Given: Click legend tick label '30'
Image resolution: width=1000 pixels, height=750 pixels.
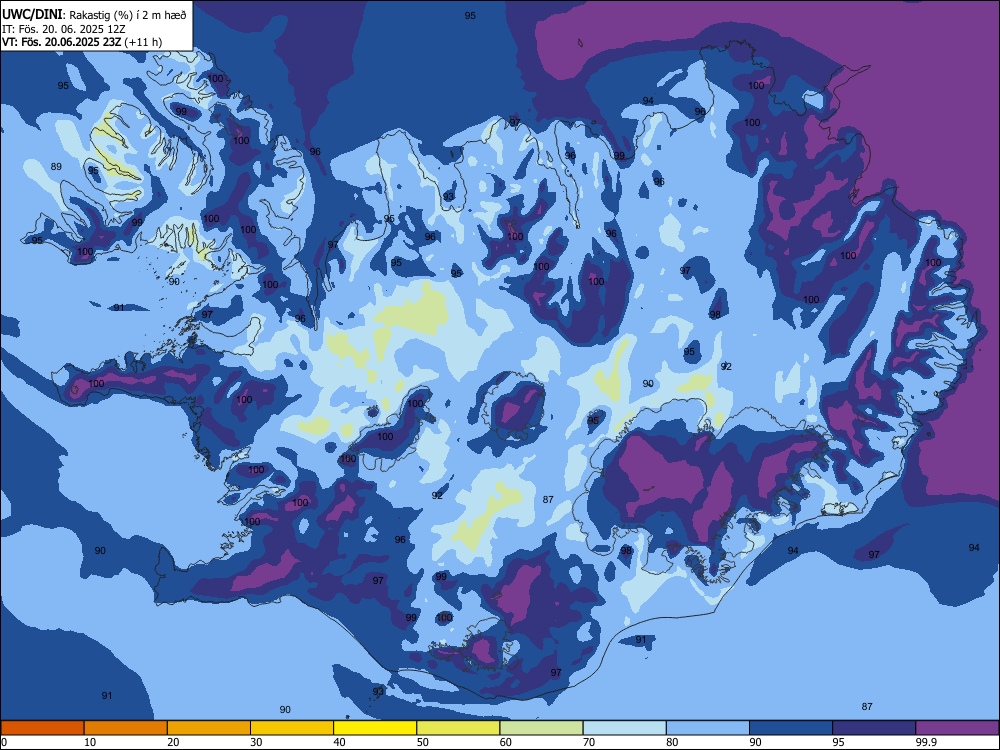Looking at the screenshot, I should pos(256,742).
